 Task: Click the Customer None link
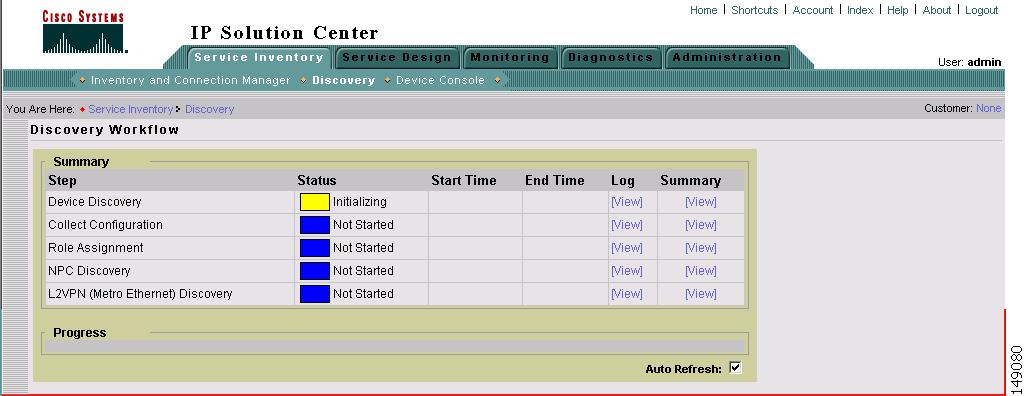[x=988, y=108]
